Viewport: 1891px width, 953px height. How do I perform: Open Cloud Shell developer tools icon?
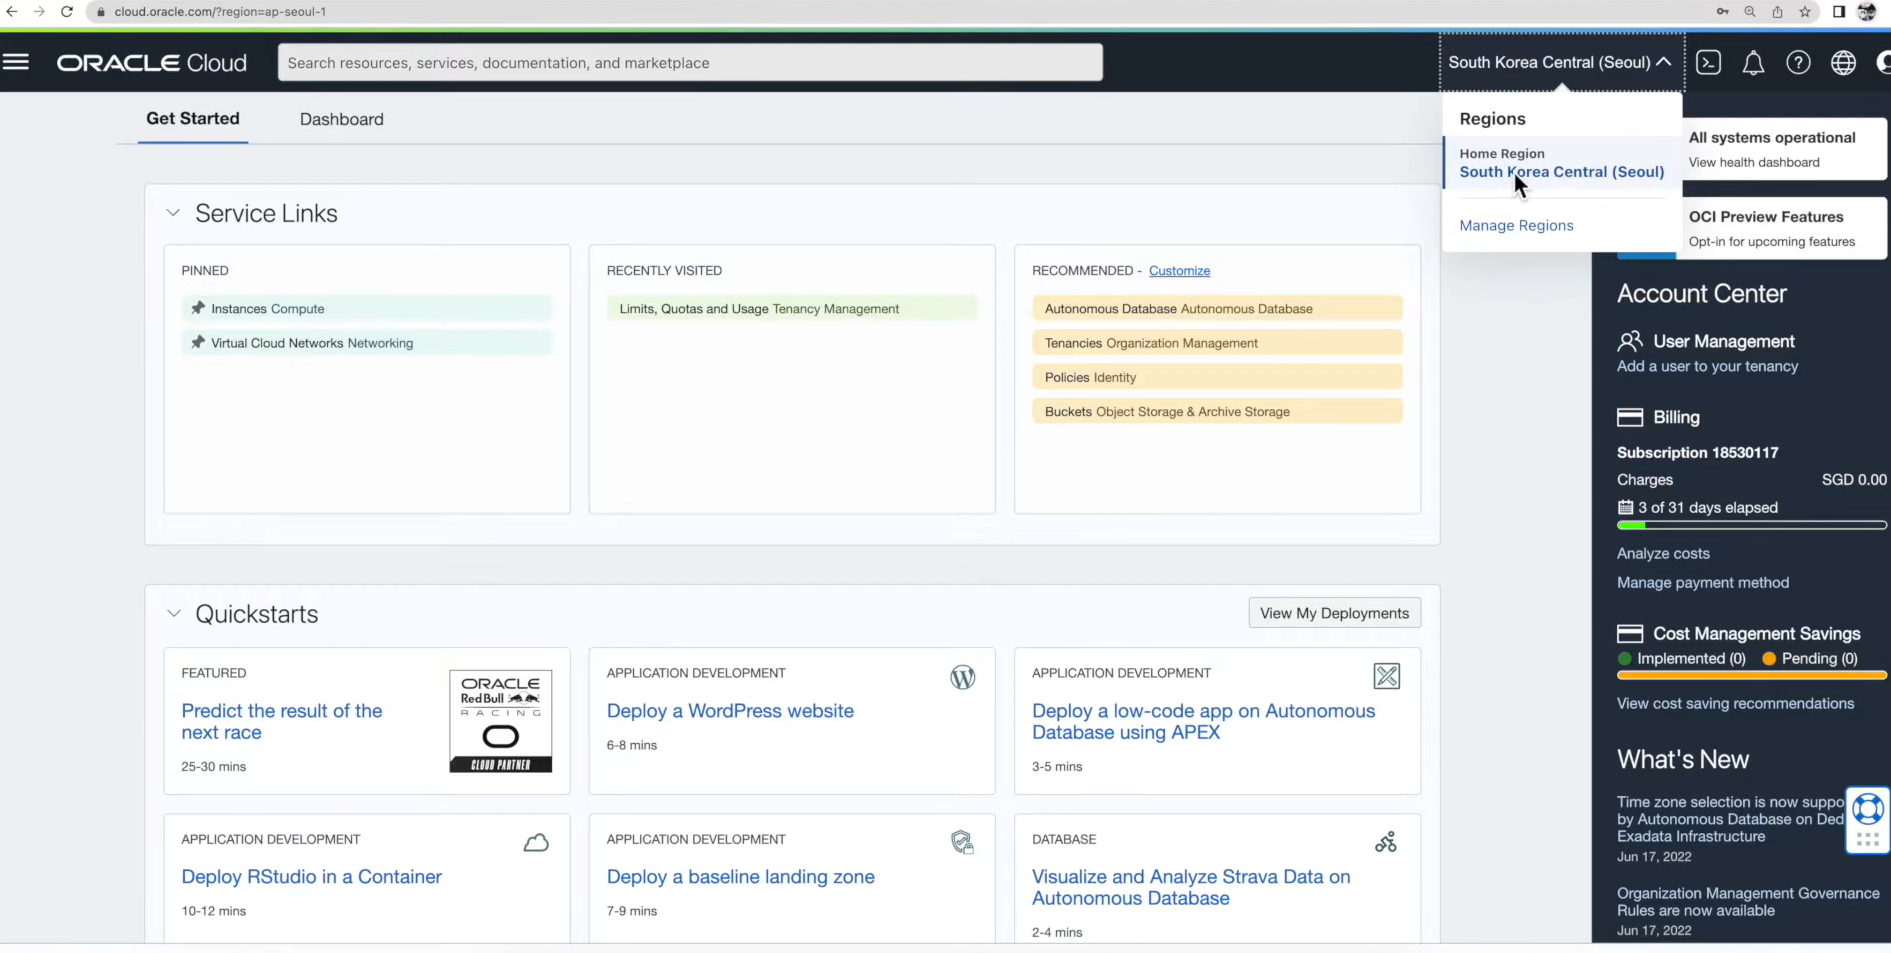pos(1709,62)
